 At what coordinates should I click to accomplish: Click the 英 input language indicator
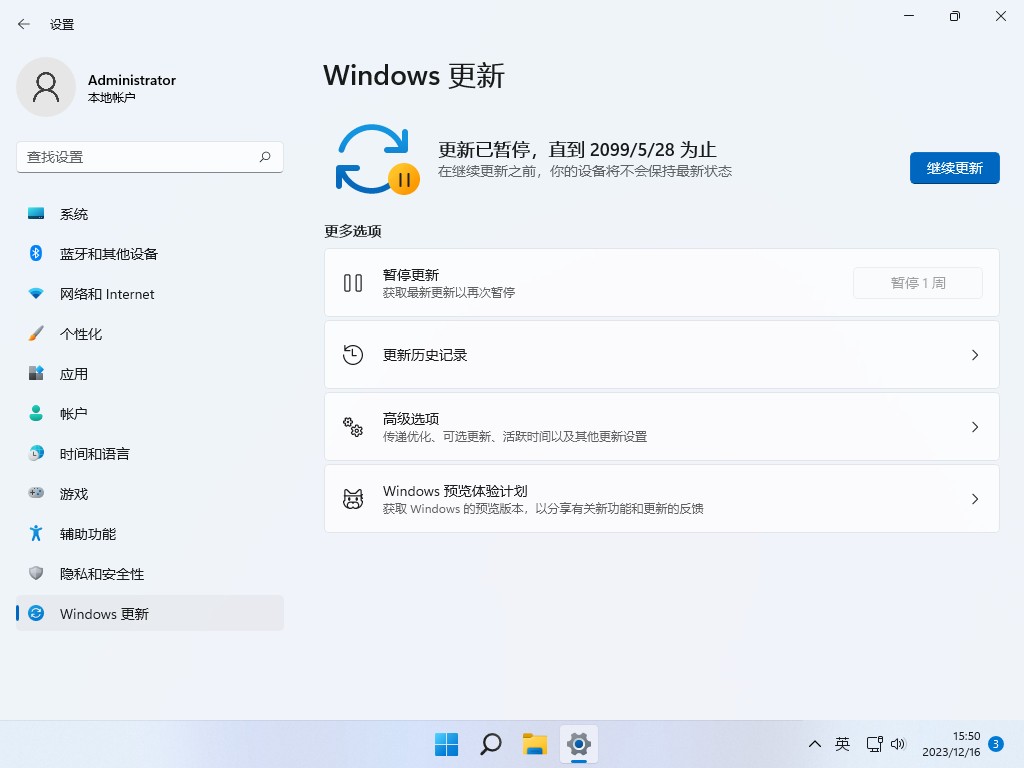(842, 744)
